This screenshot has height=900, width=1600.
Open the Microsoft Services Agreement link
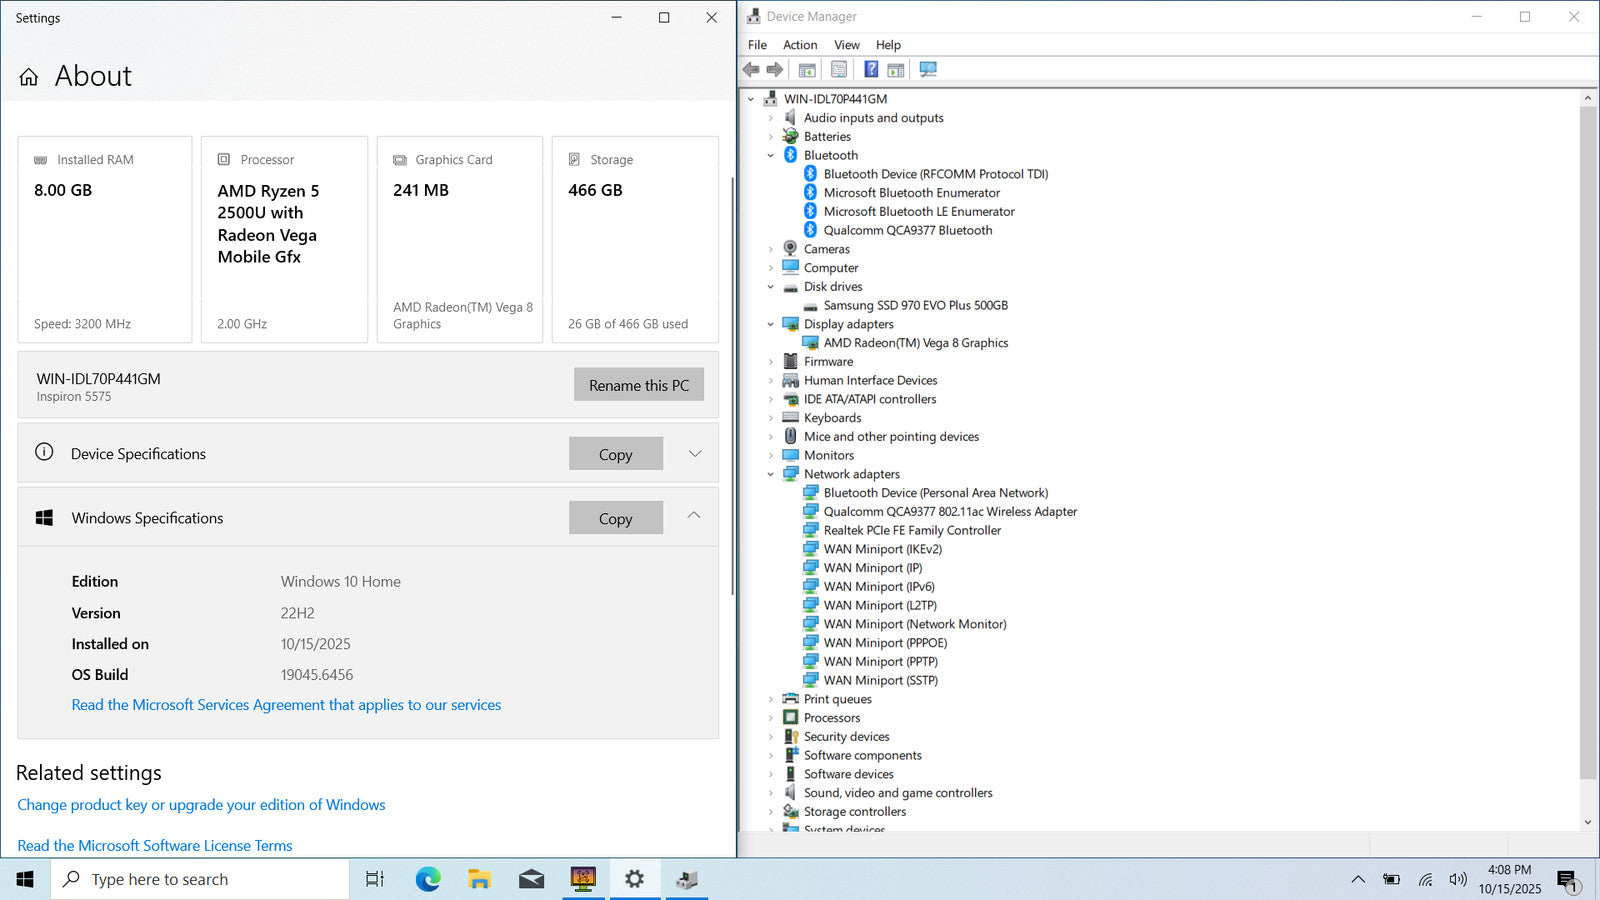point(286,705)
